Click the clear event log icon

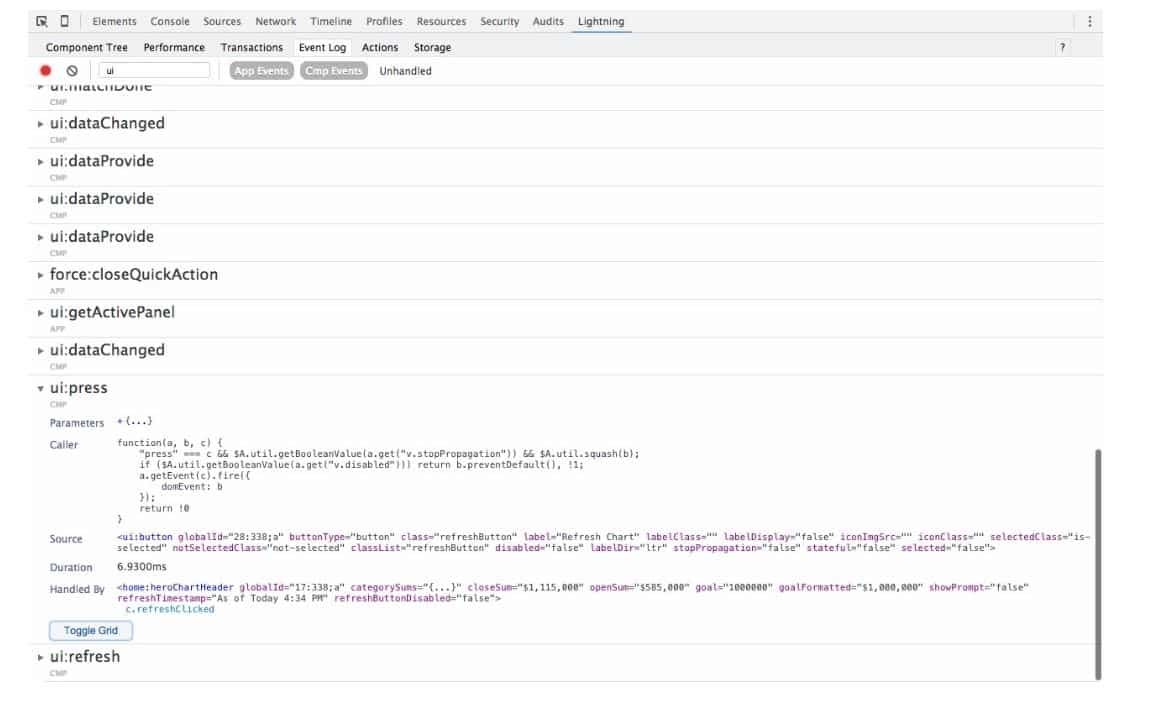click(72, 71)
